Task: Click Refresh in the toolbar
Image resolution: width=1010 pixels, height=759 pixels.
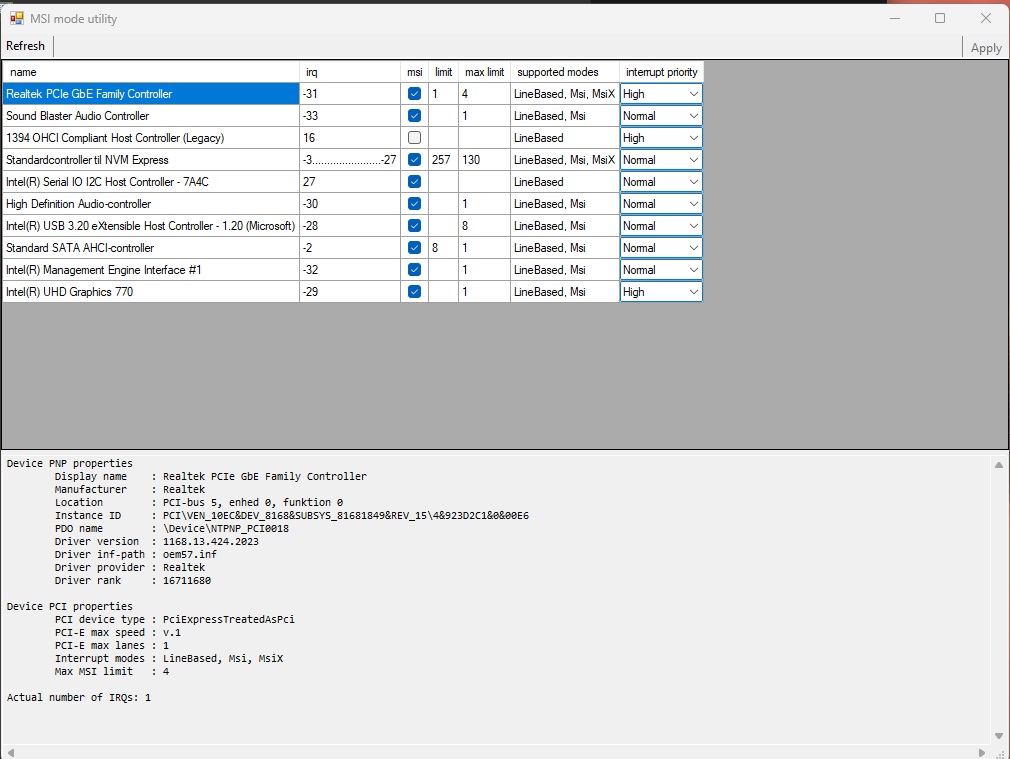Action: [26, 46]
